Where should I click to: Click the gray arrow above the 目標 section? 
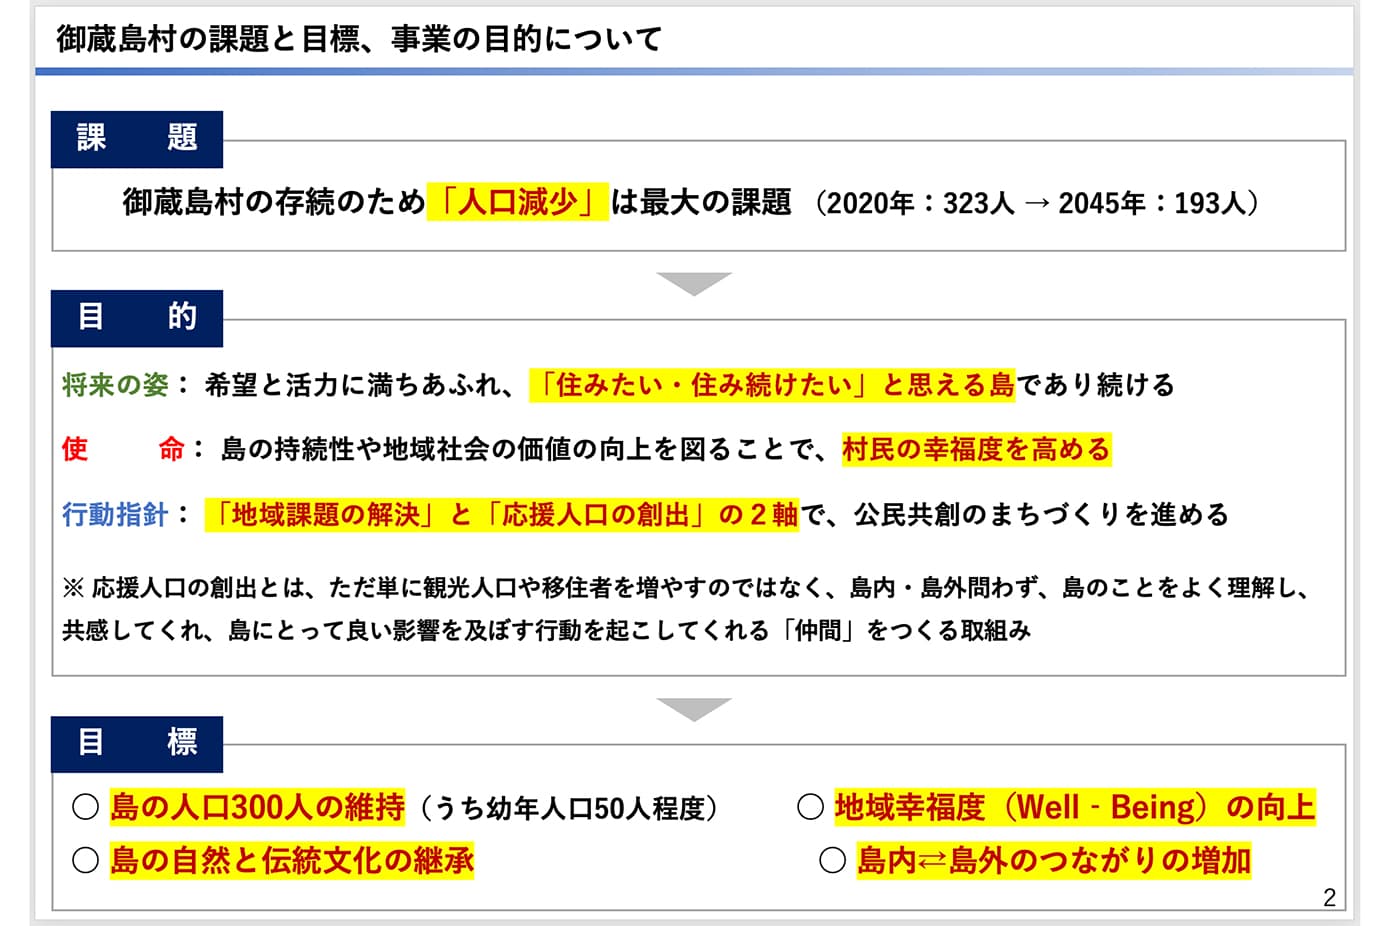[694, 710]
